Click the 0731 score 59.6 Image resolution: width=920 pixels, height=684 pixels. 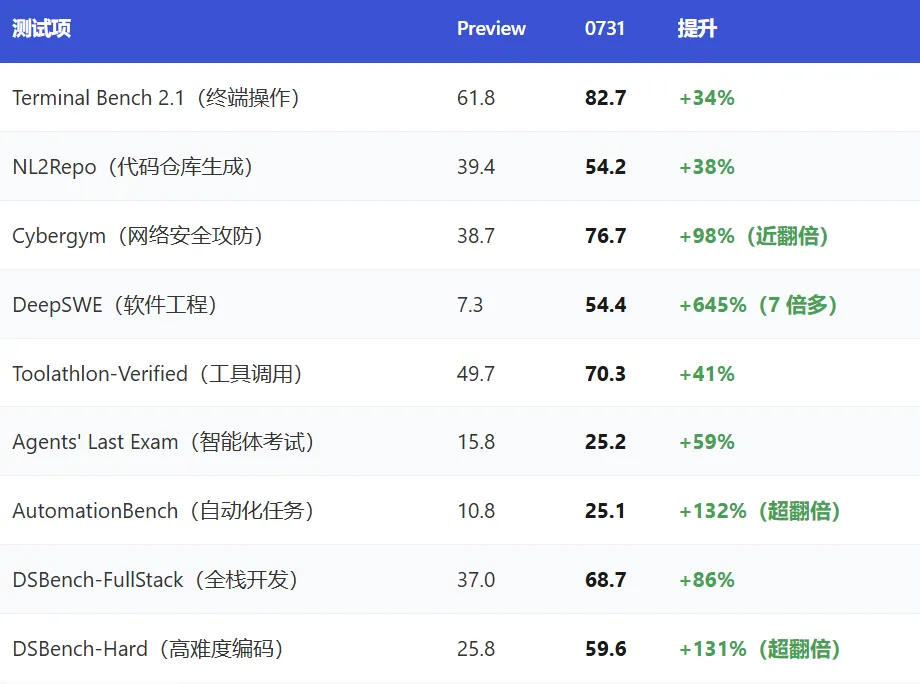(606, 649)
